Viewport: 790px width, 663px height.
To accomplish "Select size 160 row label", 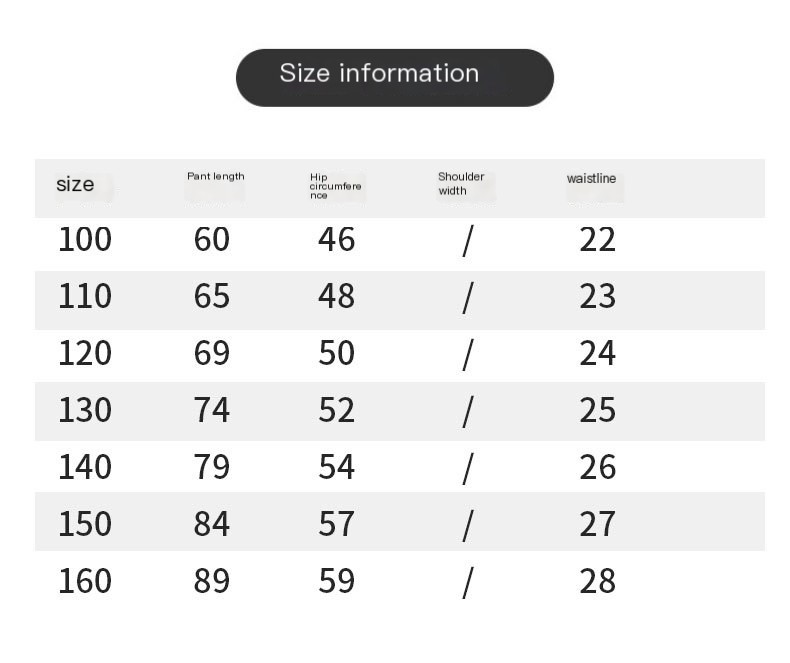I will (x=85, y=580).
